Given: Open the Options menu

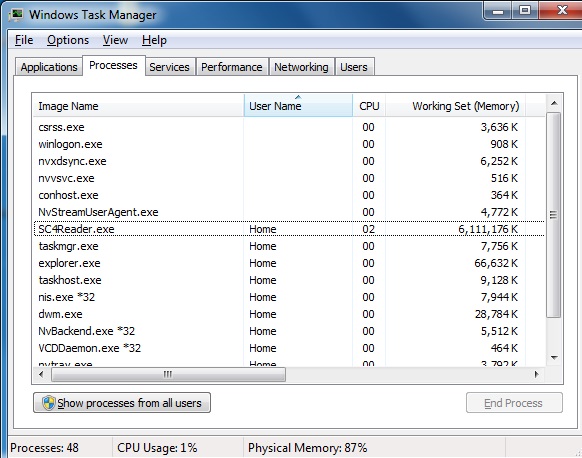Looking at the screenshot, I should tap(68, 40).
